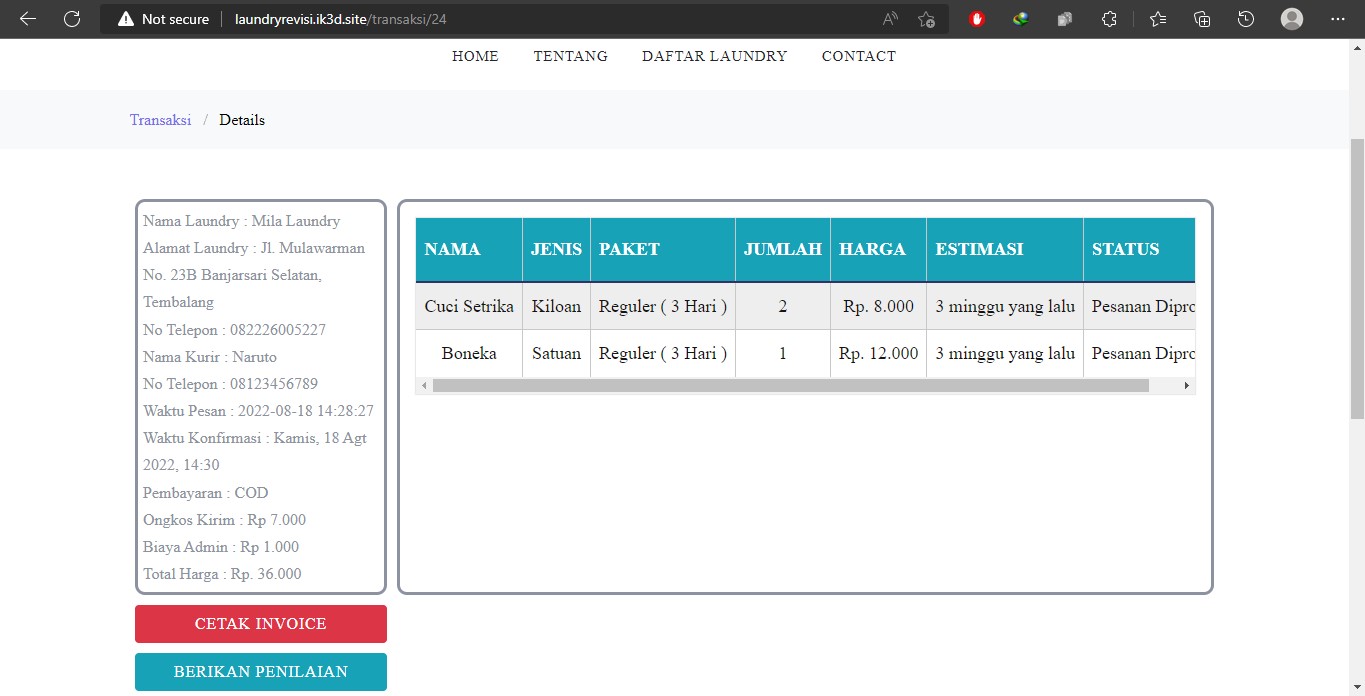Reload the page with the refresh icon
1365x696 pixels.
[x=72, y=19]
